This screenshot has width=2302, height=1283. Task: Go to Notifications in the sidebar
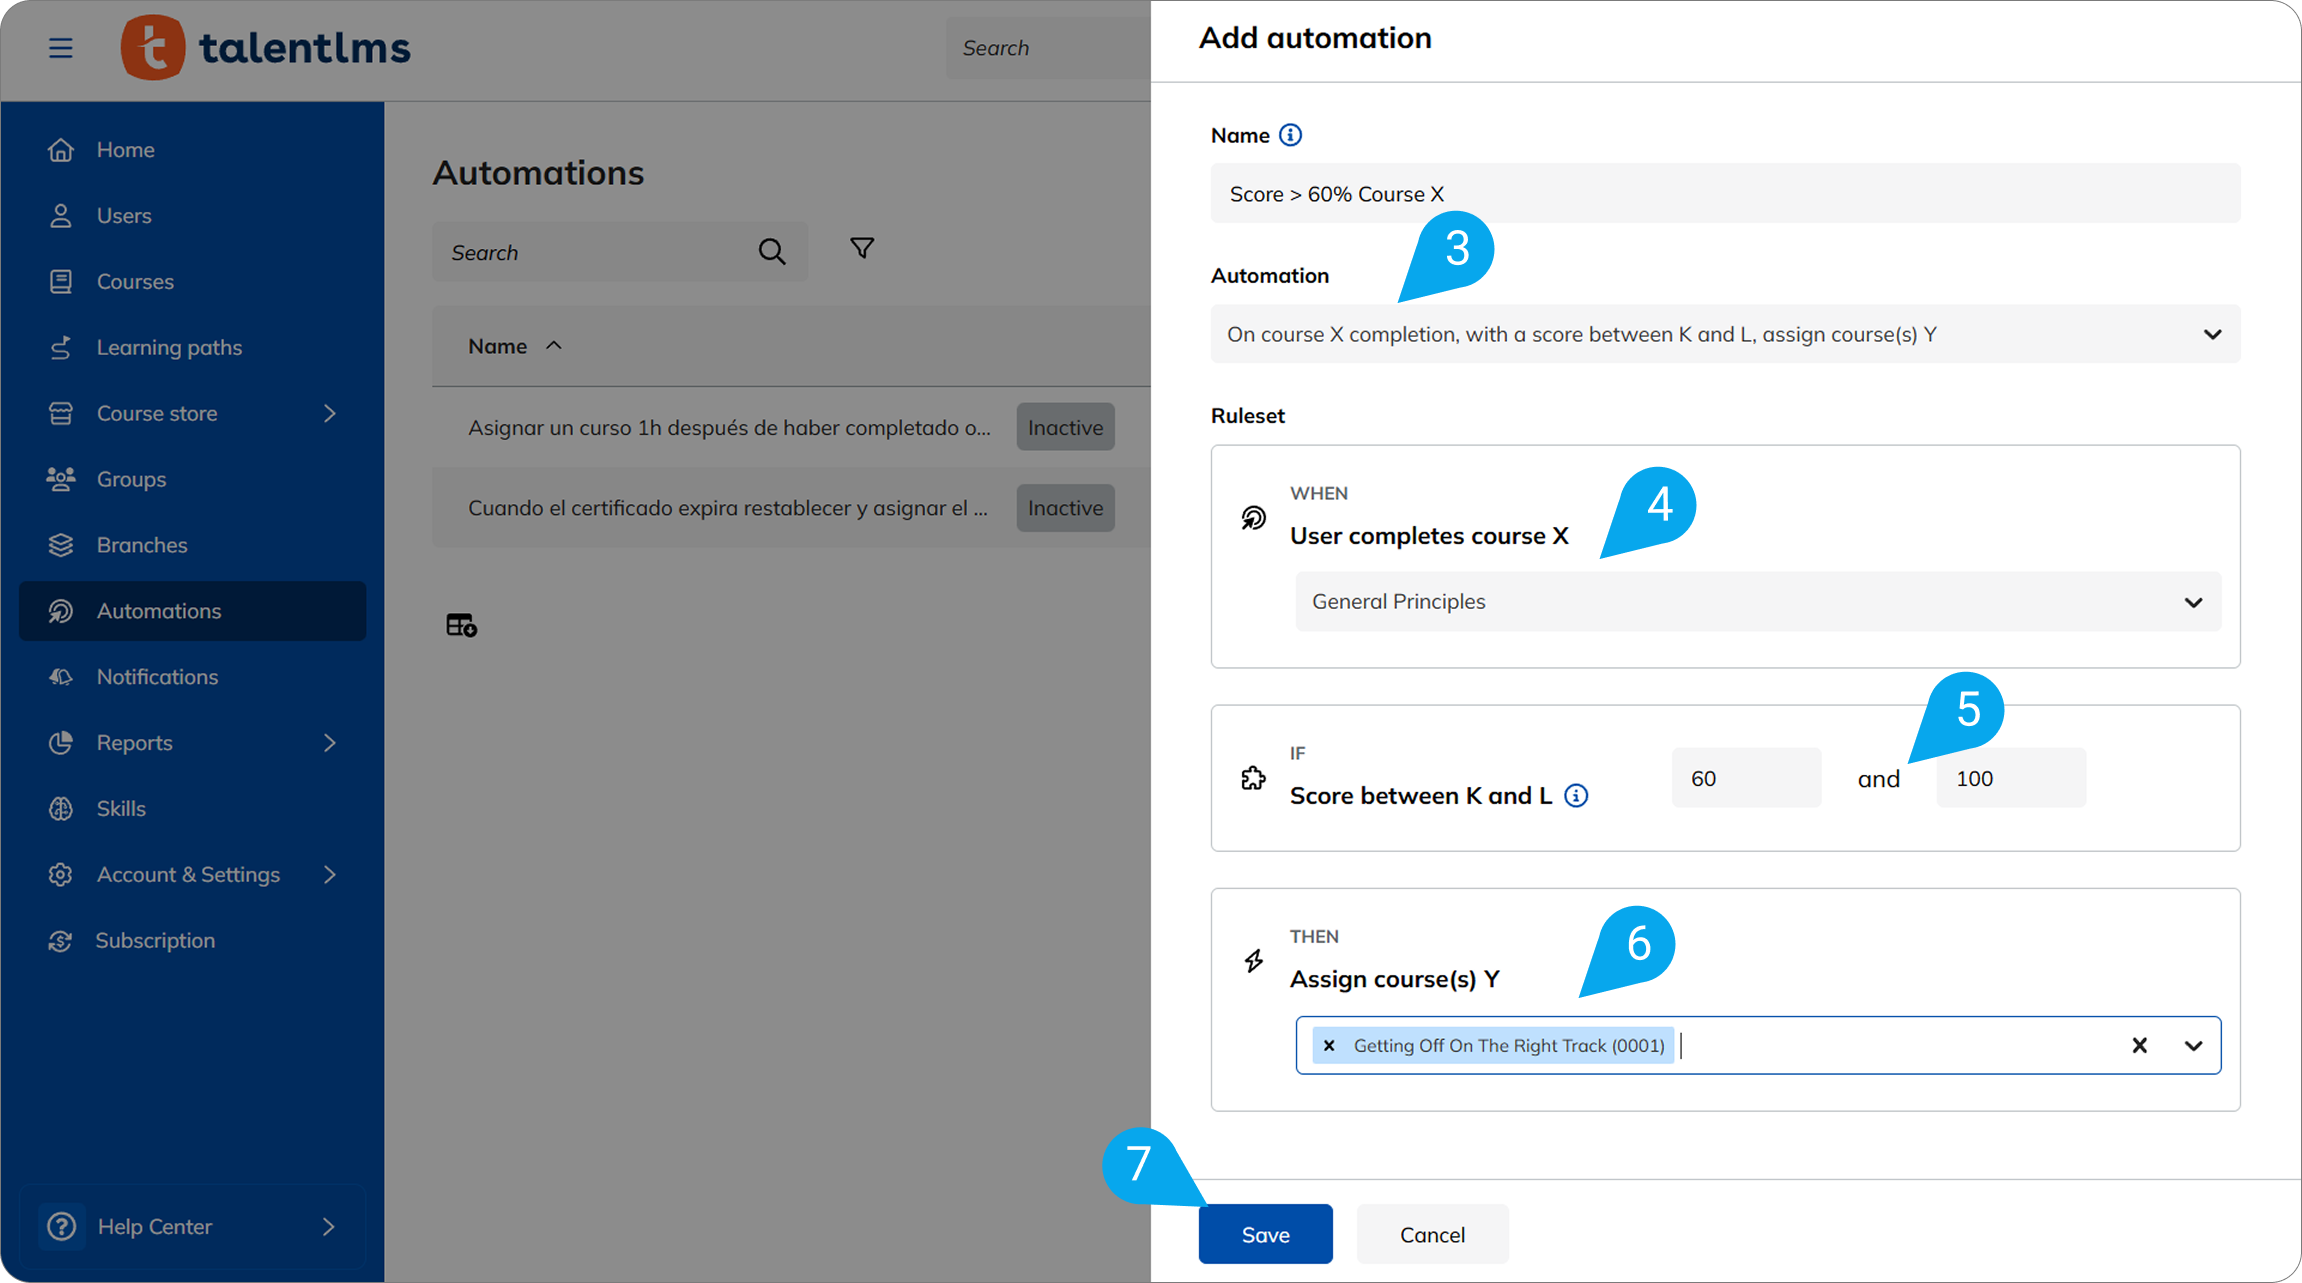pyautogui.click(x=157, y=677)
